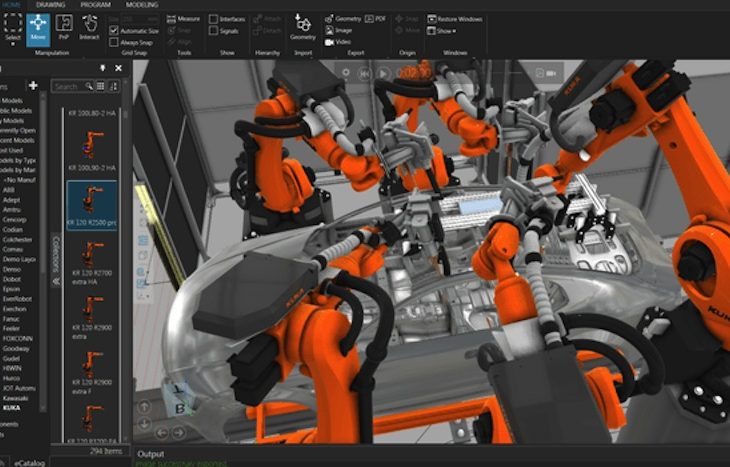730x467 pixels.
Task: Enable the Signals checkbox
Action: click(213, 31)
